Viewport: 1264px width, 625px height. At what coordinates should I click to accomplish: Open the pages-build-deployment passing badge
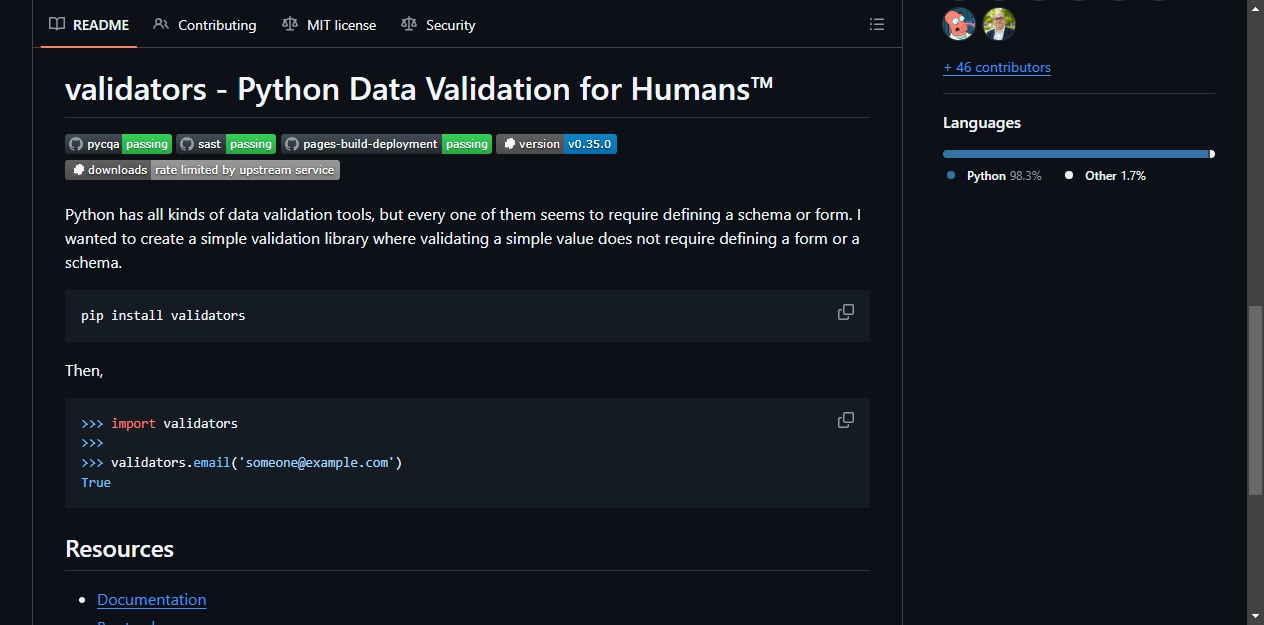click(x=386, y=144)
